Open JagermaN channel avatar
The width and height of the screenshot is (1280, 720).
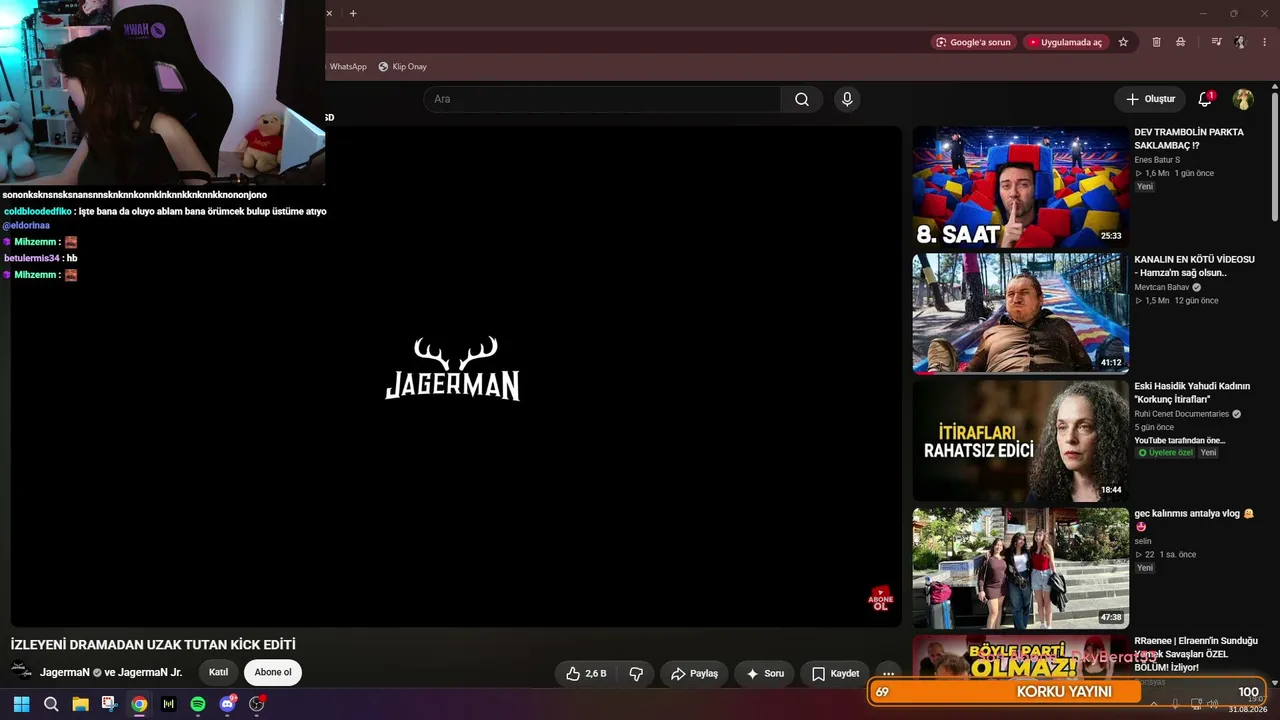(21, 672)
